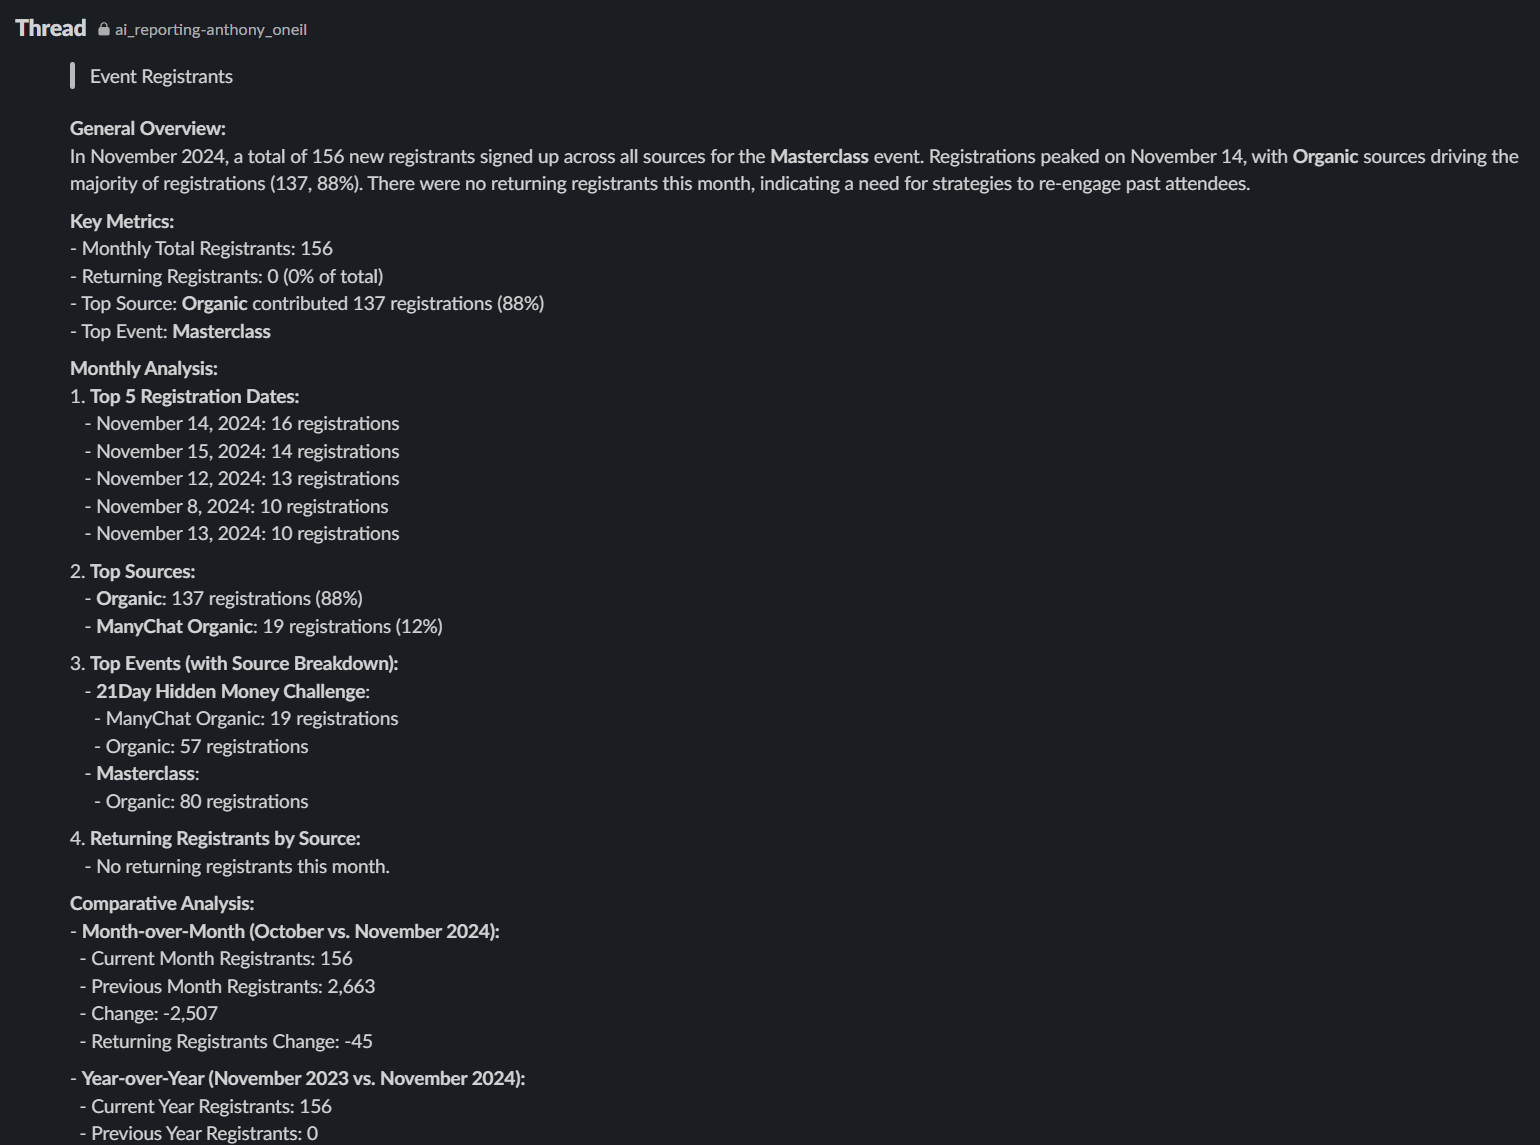Image resolution: width=1540 pixels, height=1145 pixels.
Task: Click the Comparative Analysis heading
Action: coord(162,904)
